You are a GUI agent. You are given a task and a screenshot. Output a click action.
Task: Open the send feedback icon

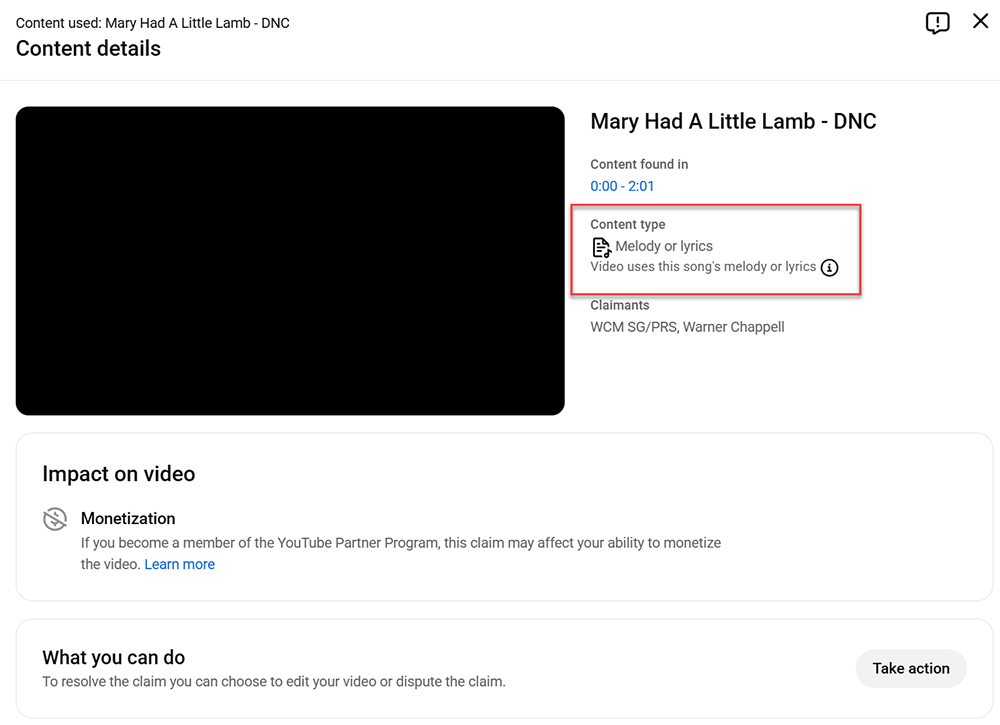pyautogui.click(x=937, y=23)
